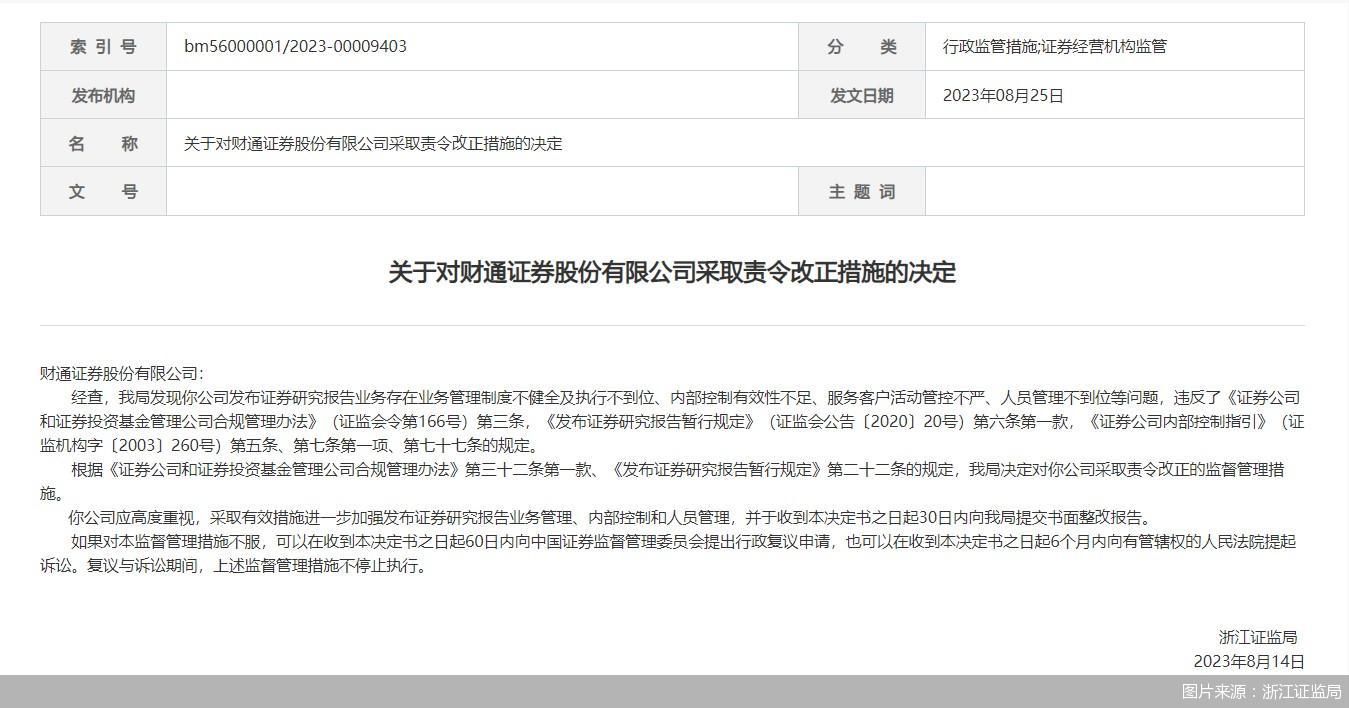Click the 分类 label cell
The height and width of the screenshot is (708, 1349).
point(862,47)
